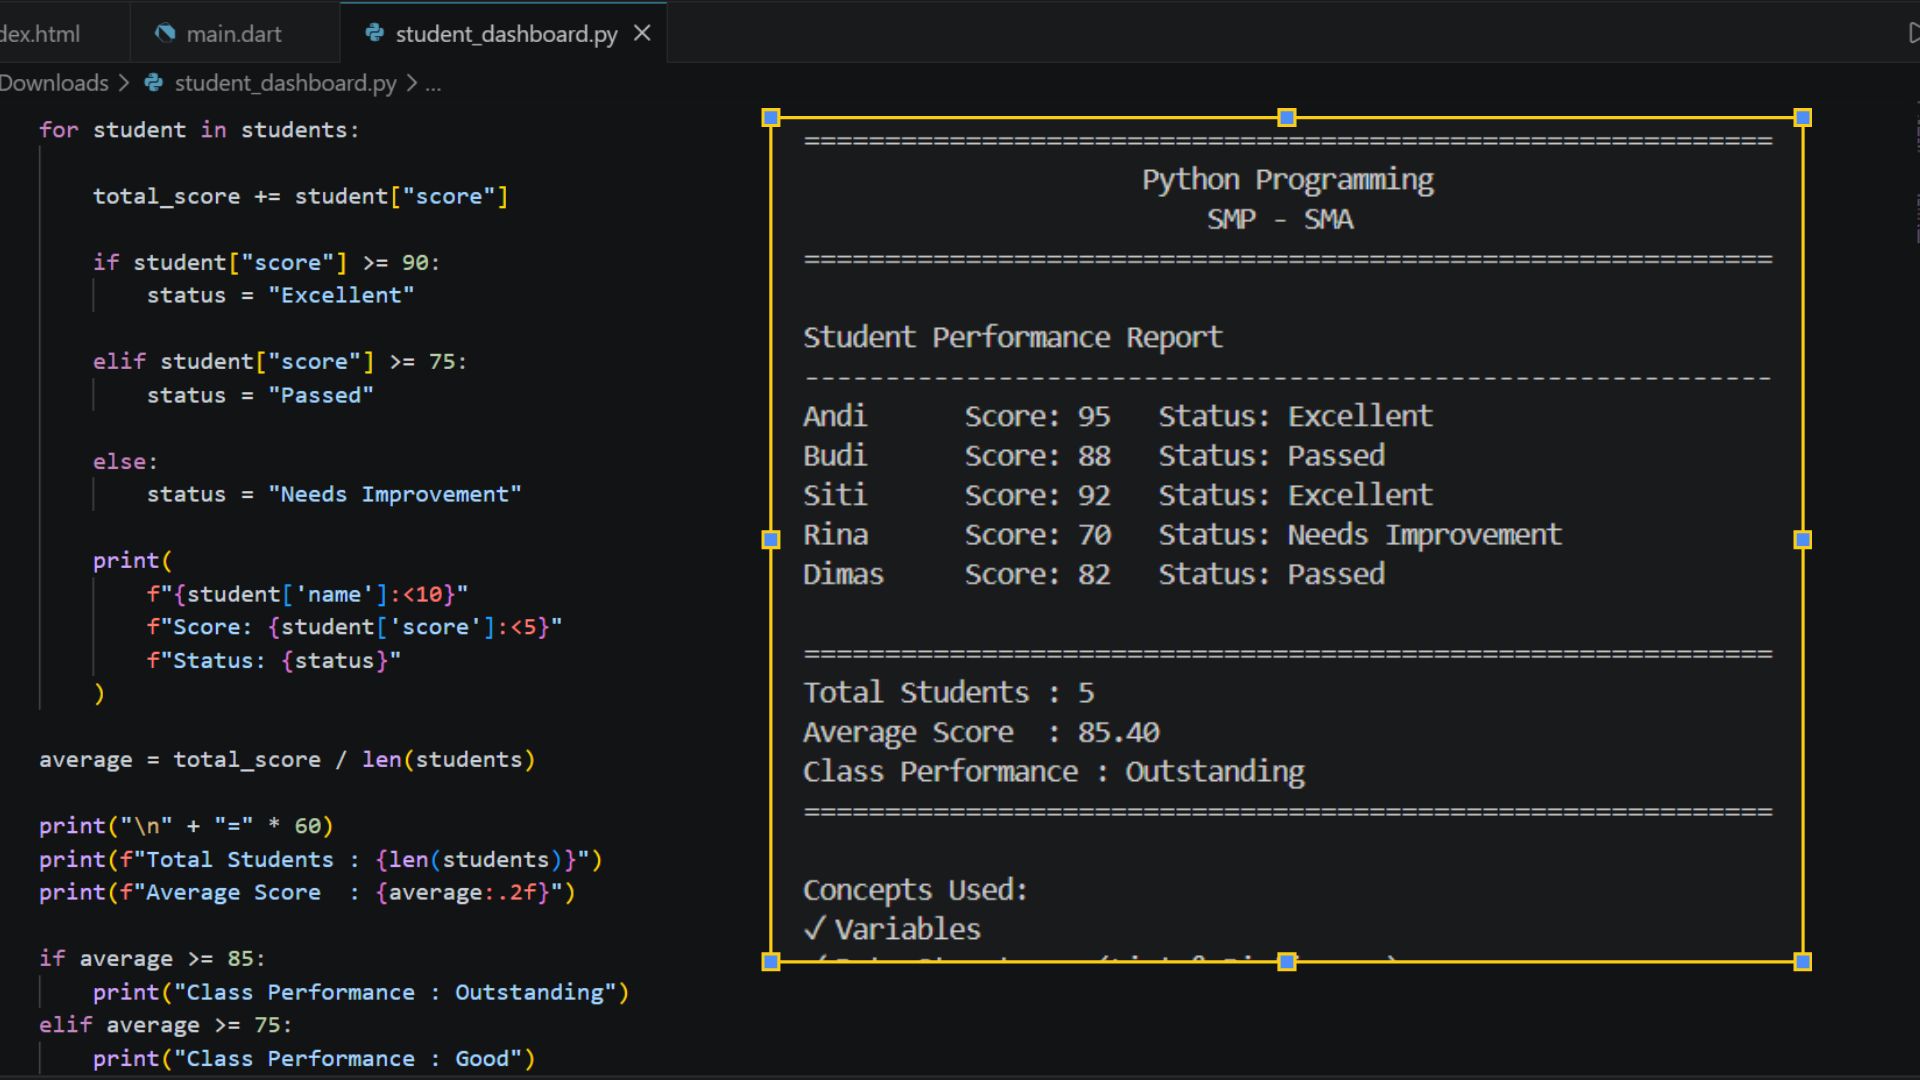Expand the chevron after student_dashboard.py breadcrumb
The width and height of the screenshot is (1920, 1080).
[411, 83]
